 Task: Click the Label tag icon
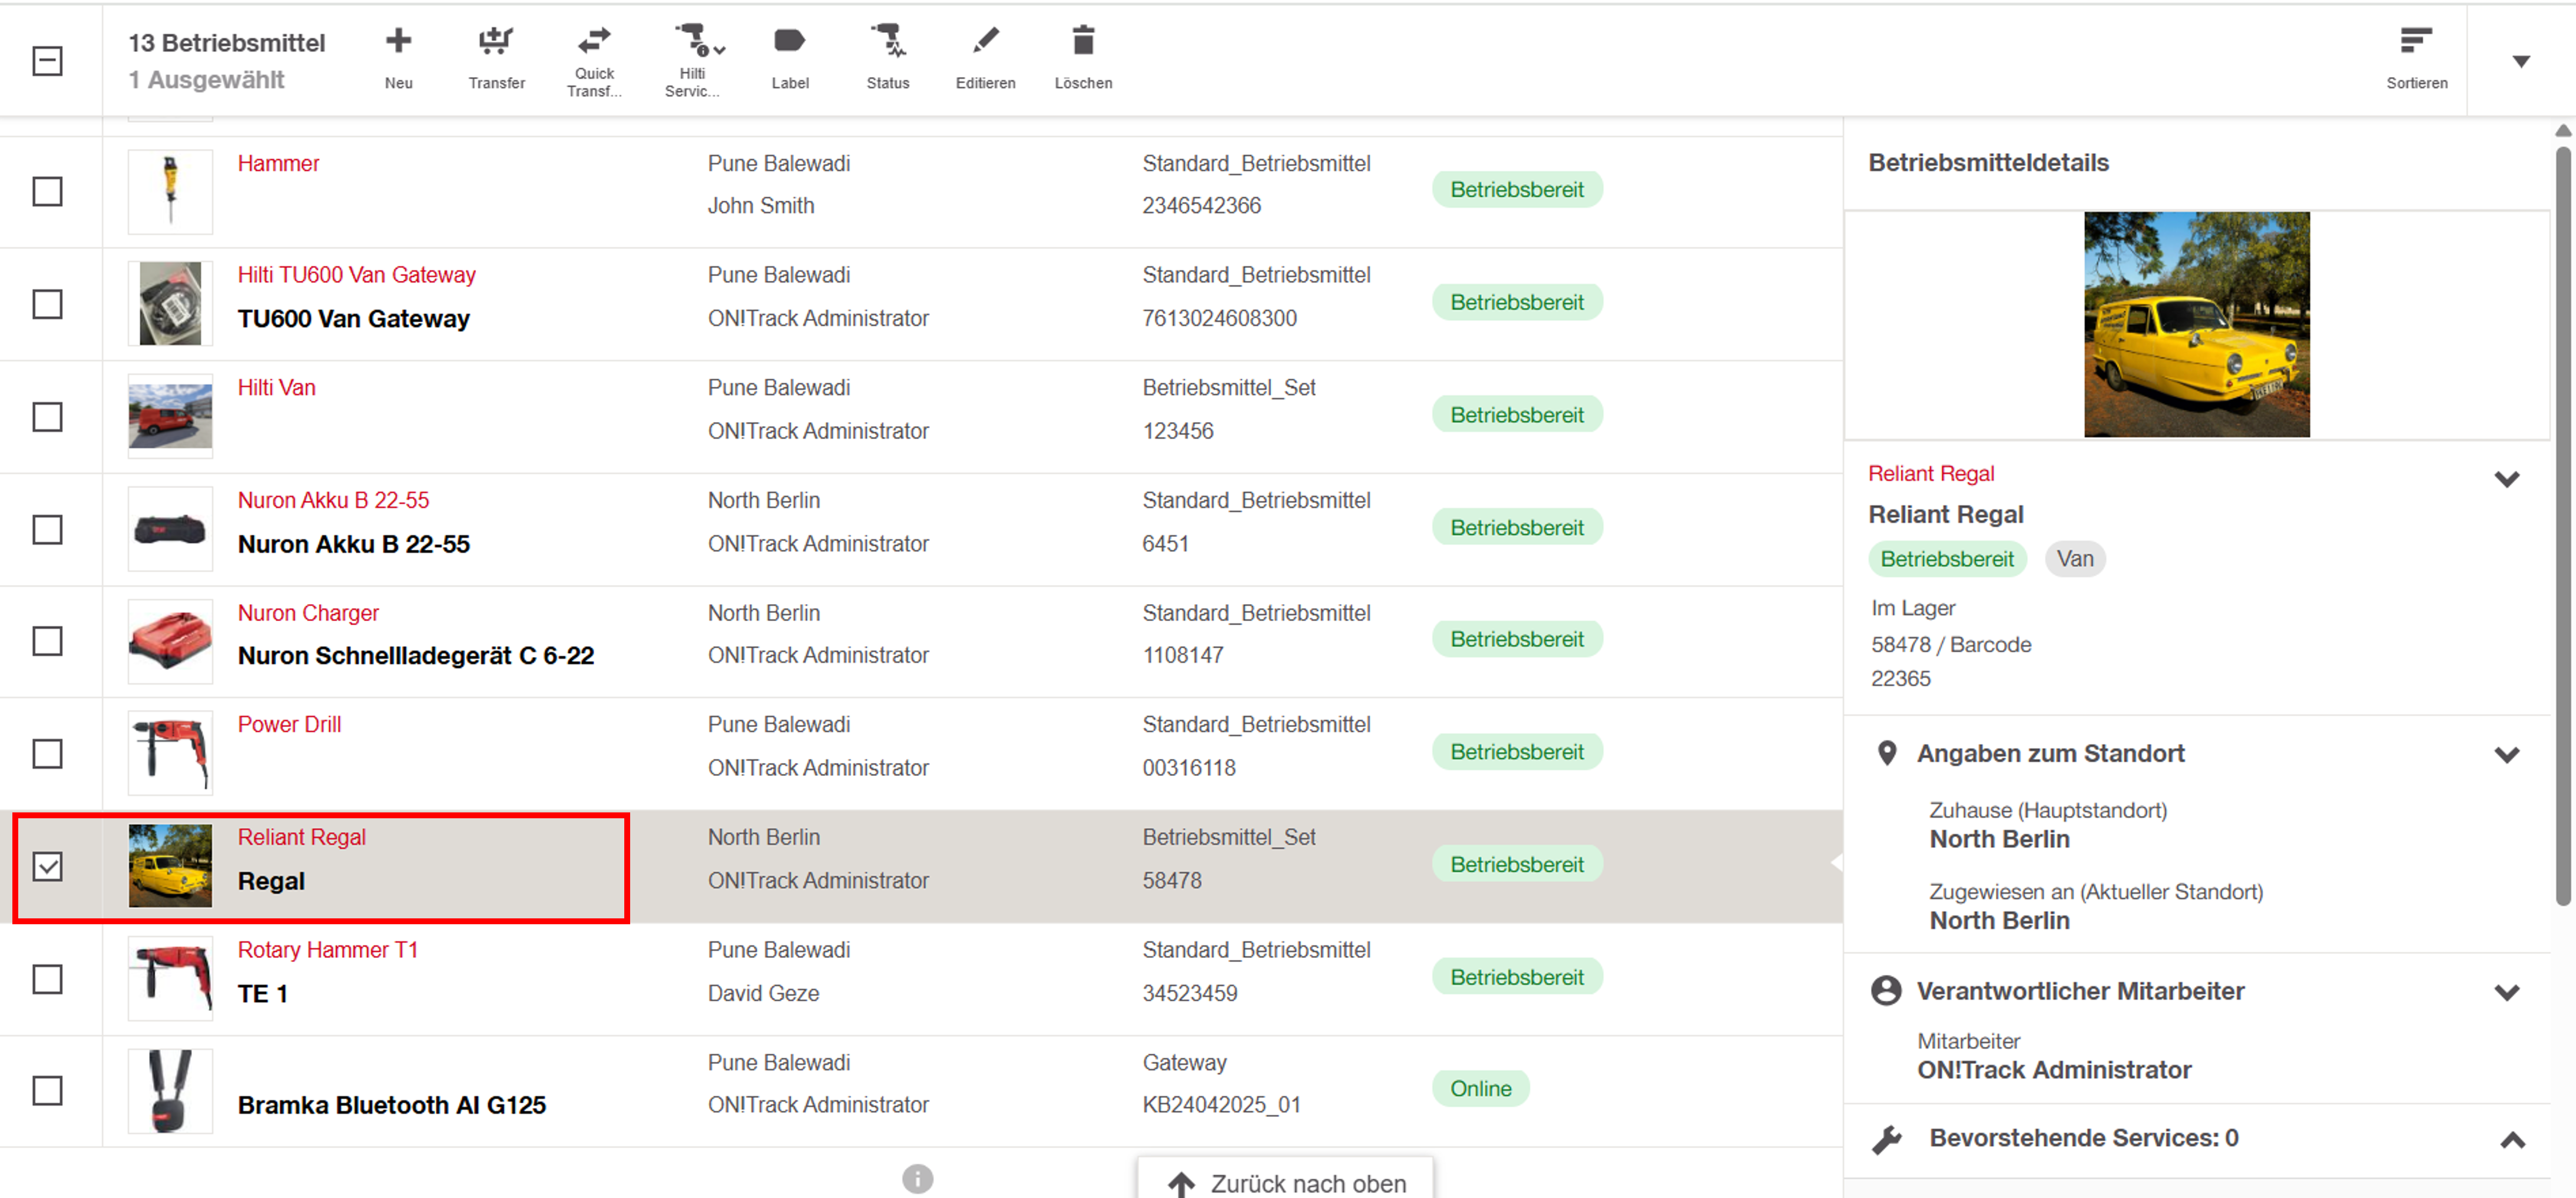click(x=789, y=42)
